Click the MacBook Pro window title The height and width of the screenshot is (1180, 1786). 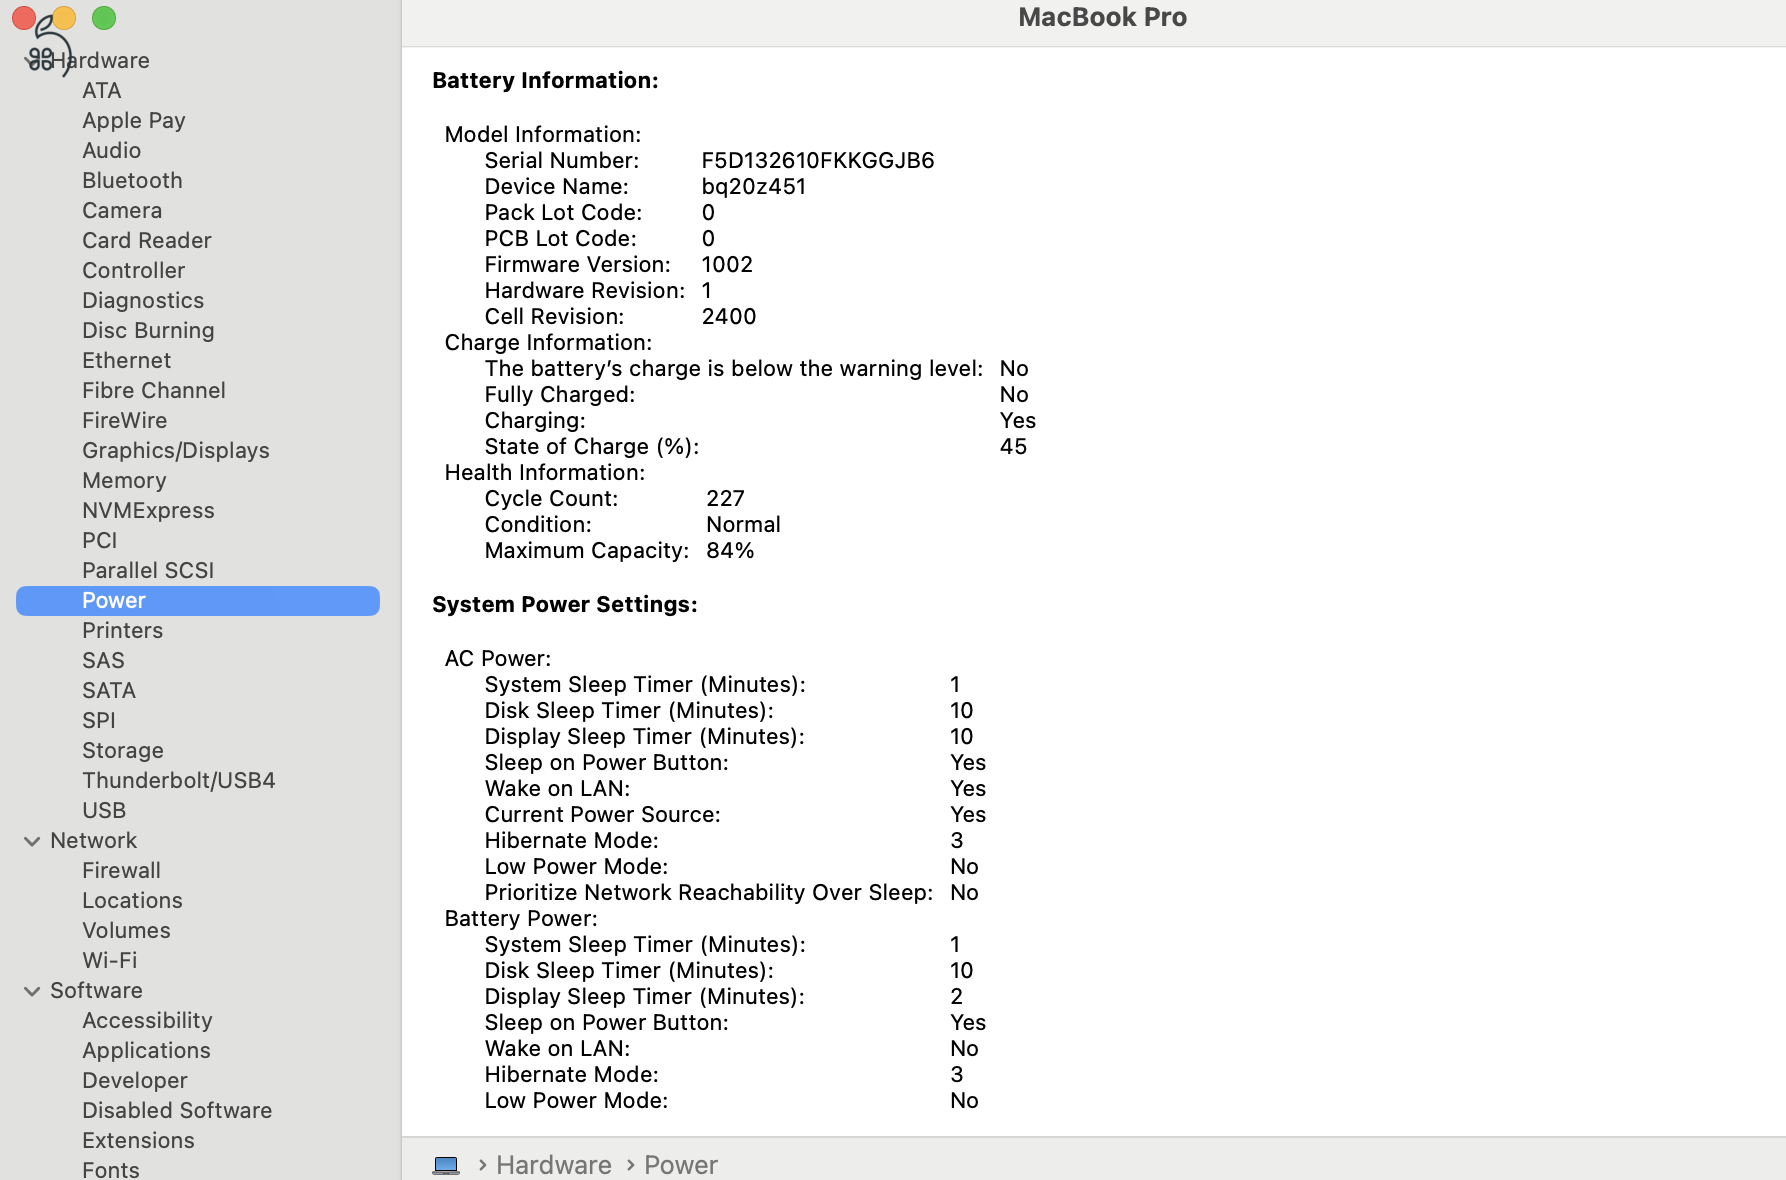(x=1102, y=17)
